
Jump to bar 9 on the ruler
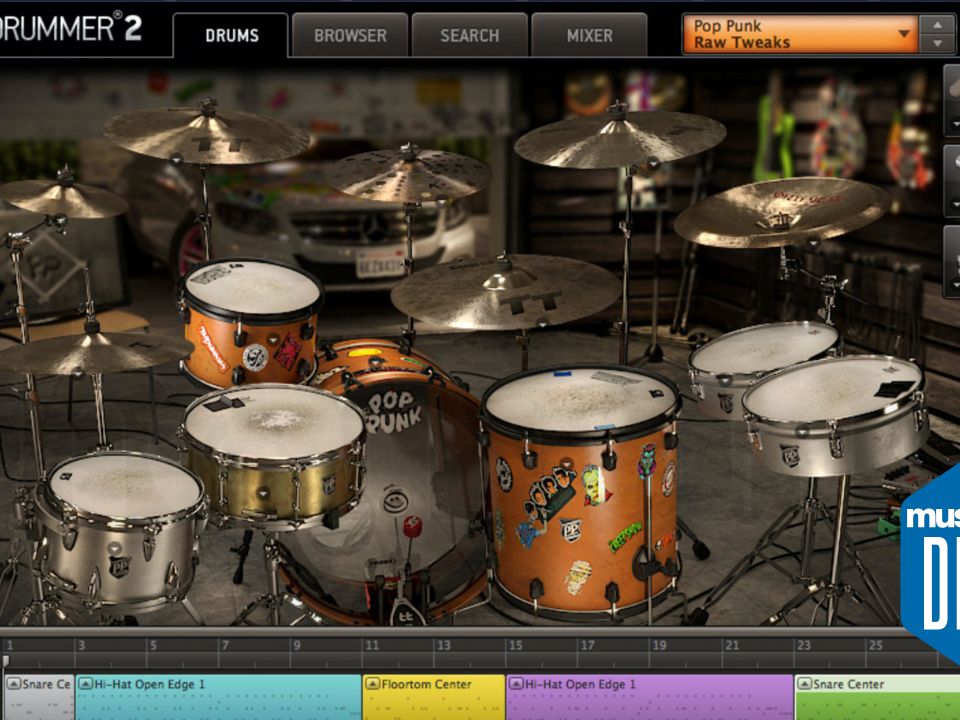297,645
